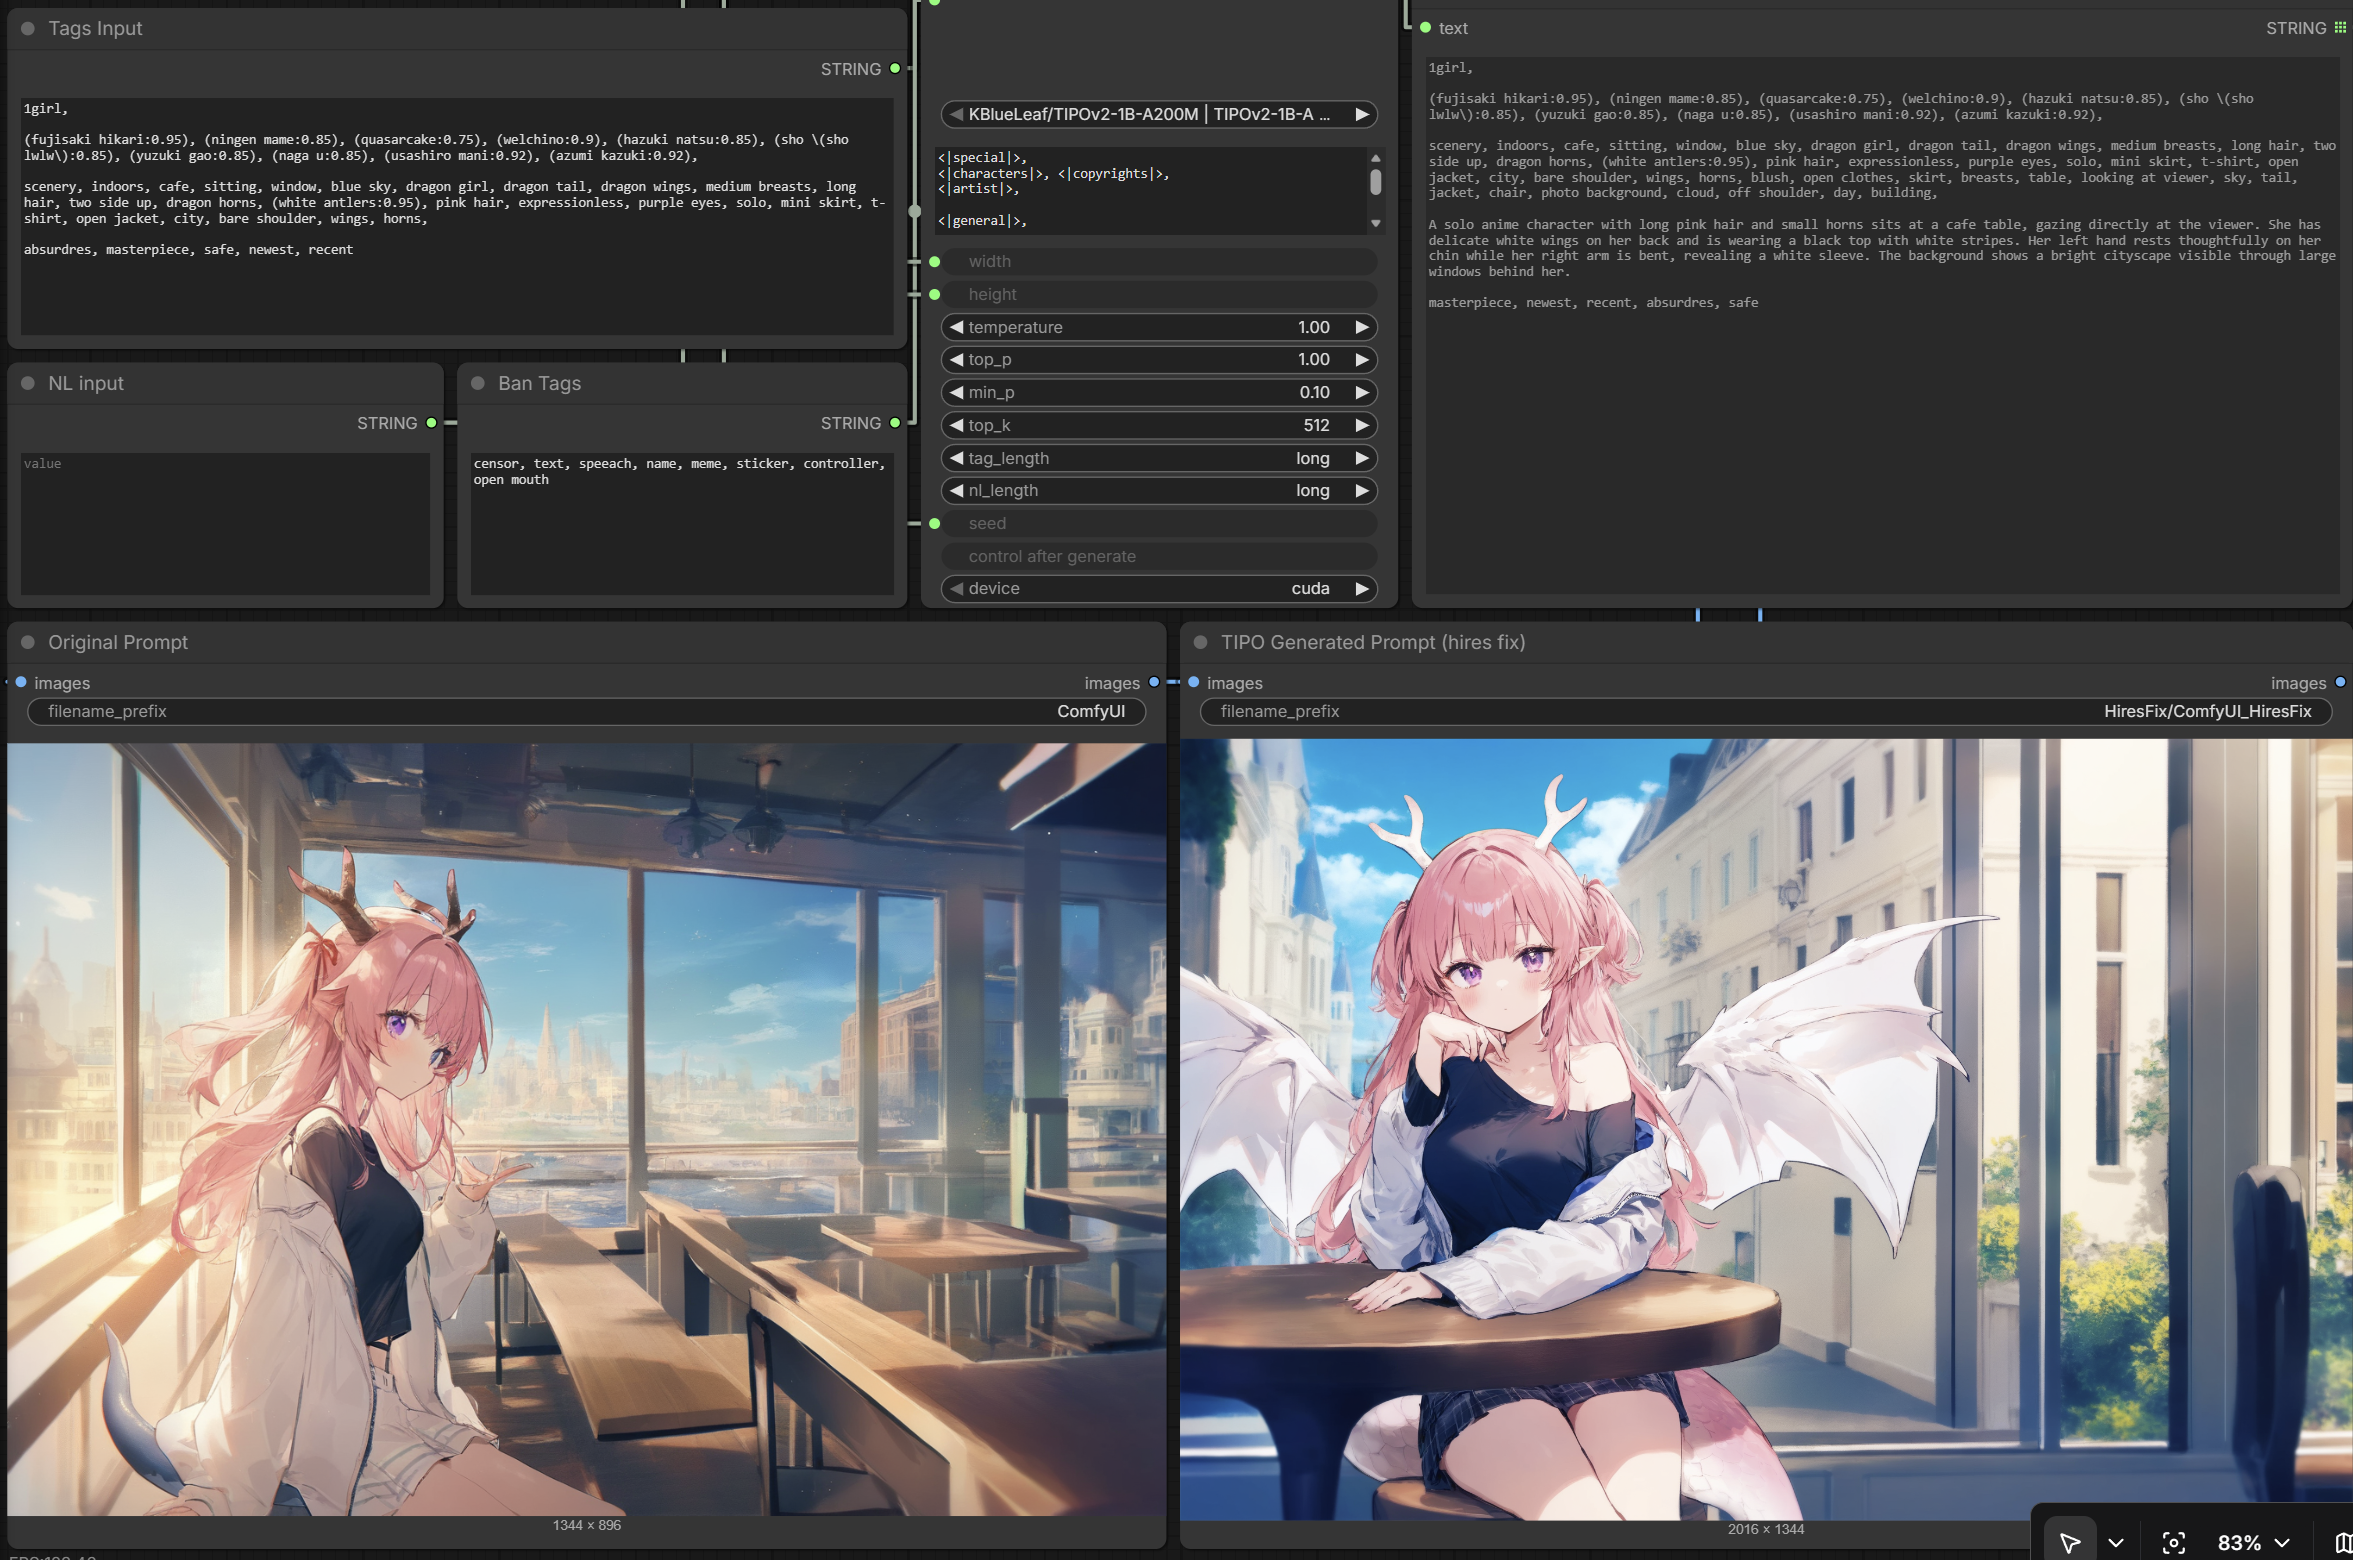The width and height of the screenshot is (2353, 1560).
Task: Open the canvas mode chevron menu
Action: [2116, 1542]
